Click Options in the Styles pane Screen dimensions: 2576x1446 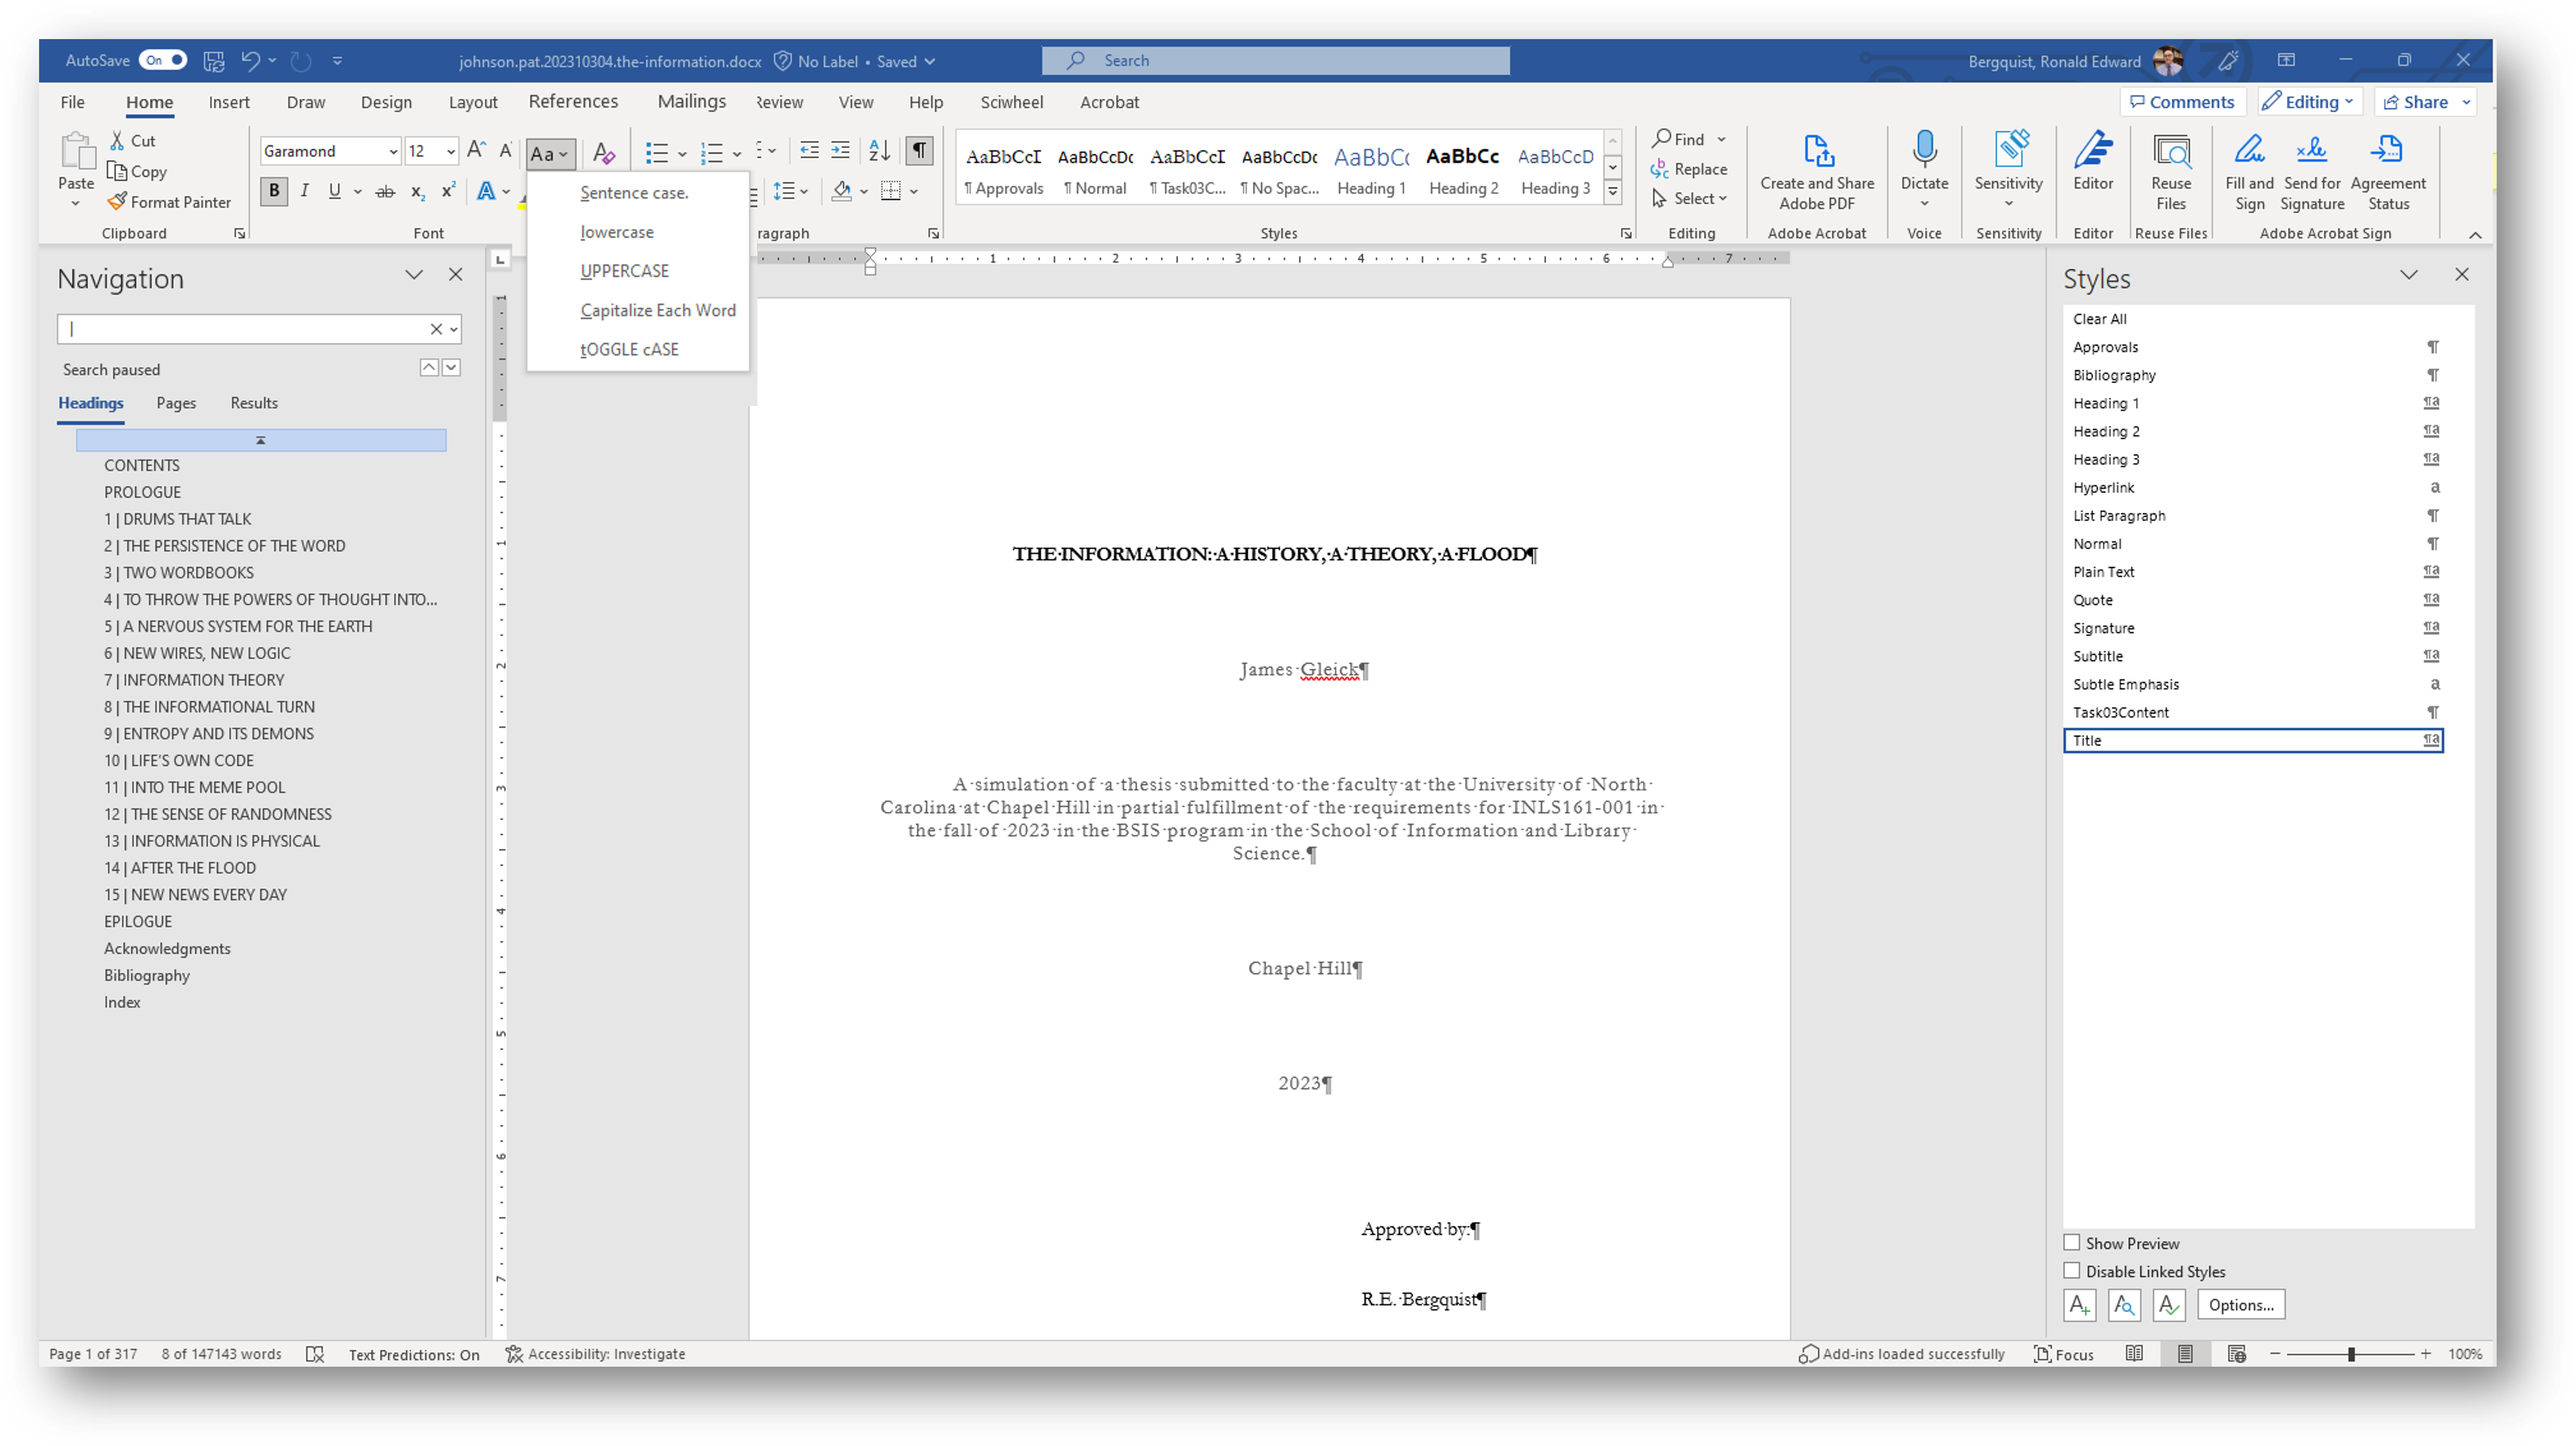tap(2241, 1305)
